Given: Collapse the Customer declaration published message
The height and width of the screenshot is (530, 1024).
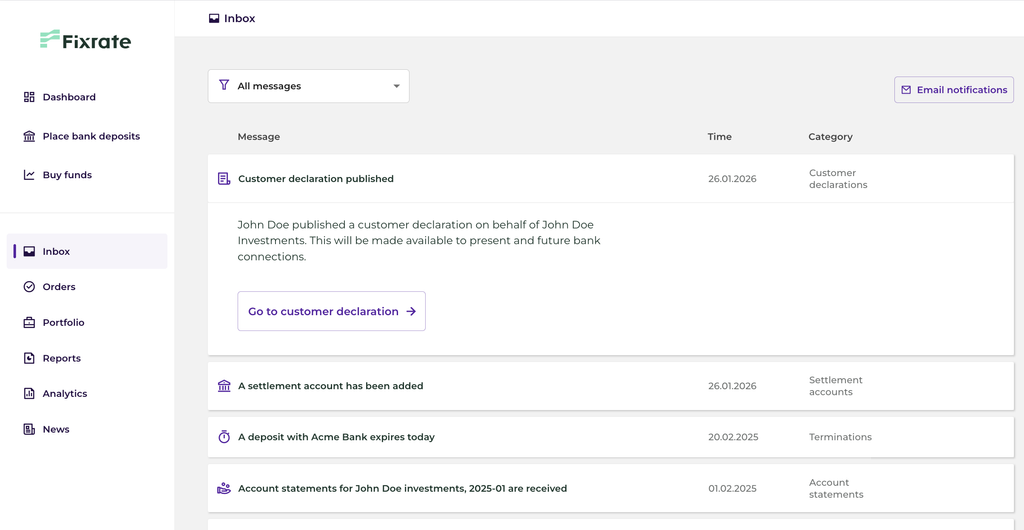Looking at the screenshot, I should tap(316, 179).
